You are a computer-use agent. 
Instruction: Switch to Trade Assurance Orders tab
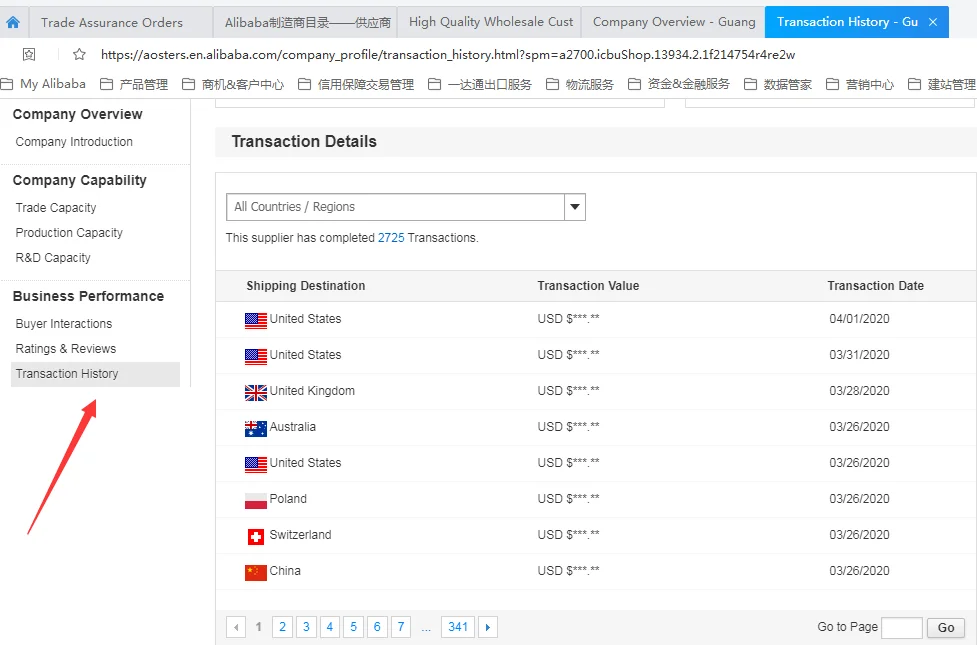pyautogui.click(x=112, y=22)
